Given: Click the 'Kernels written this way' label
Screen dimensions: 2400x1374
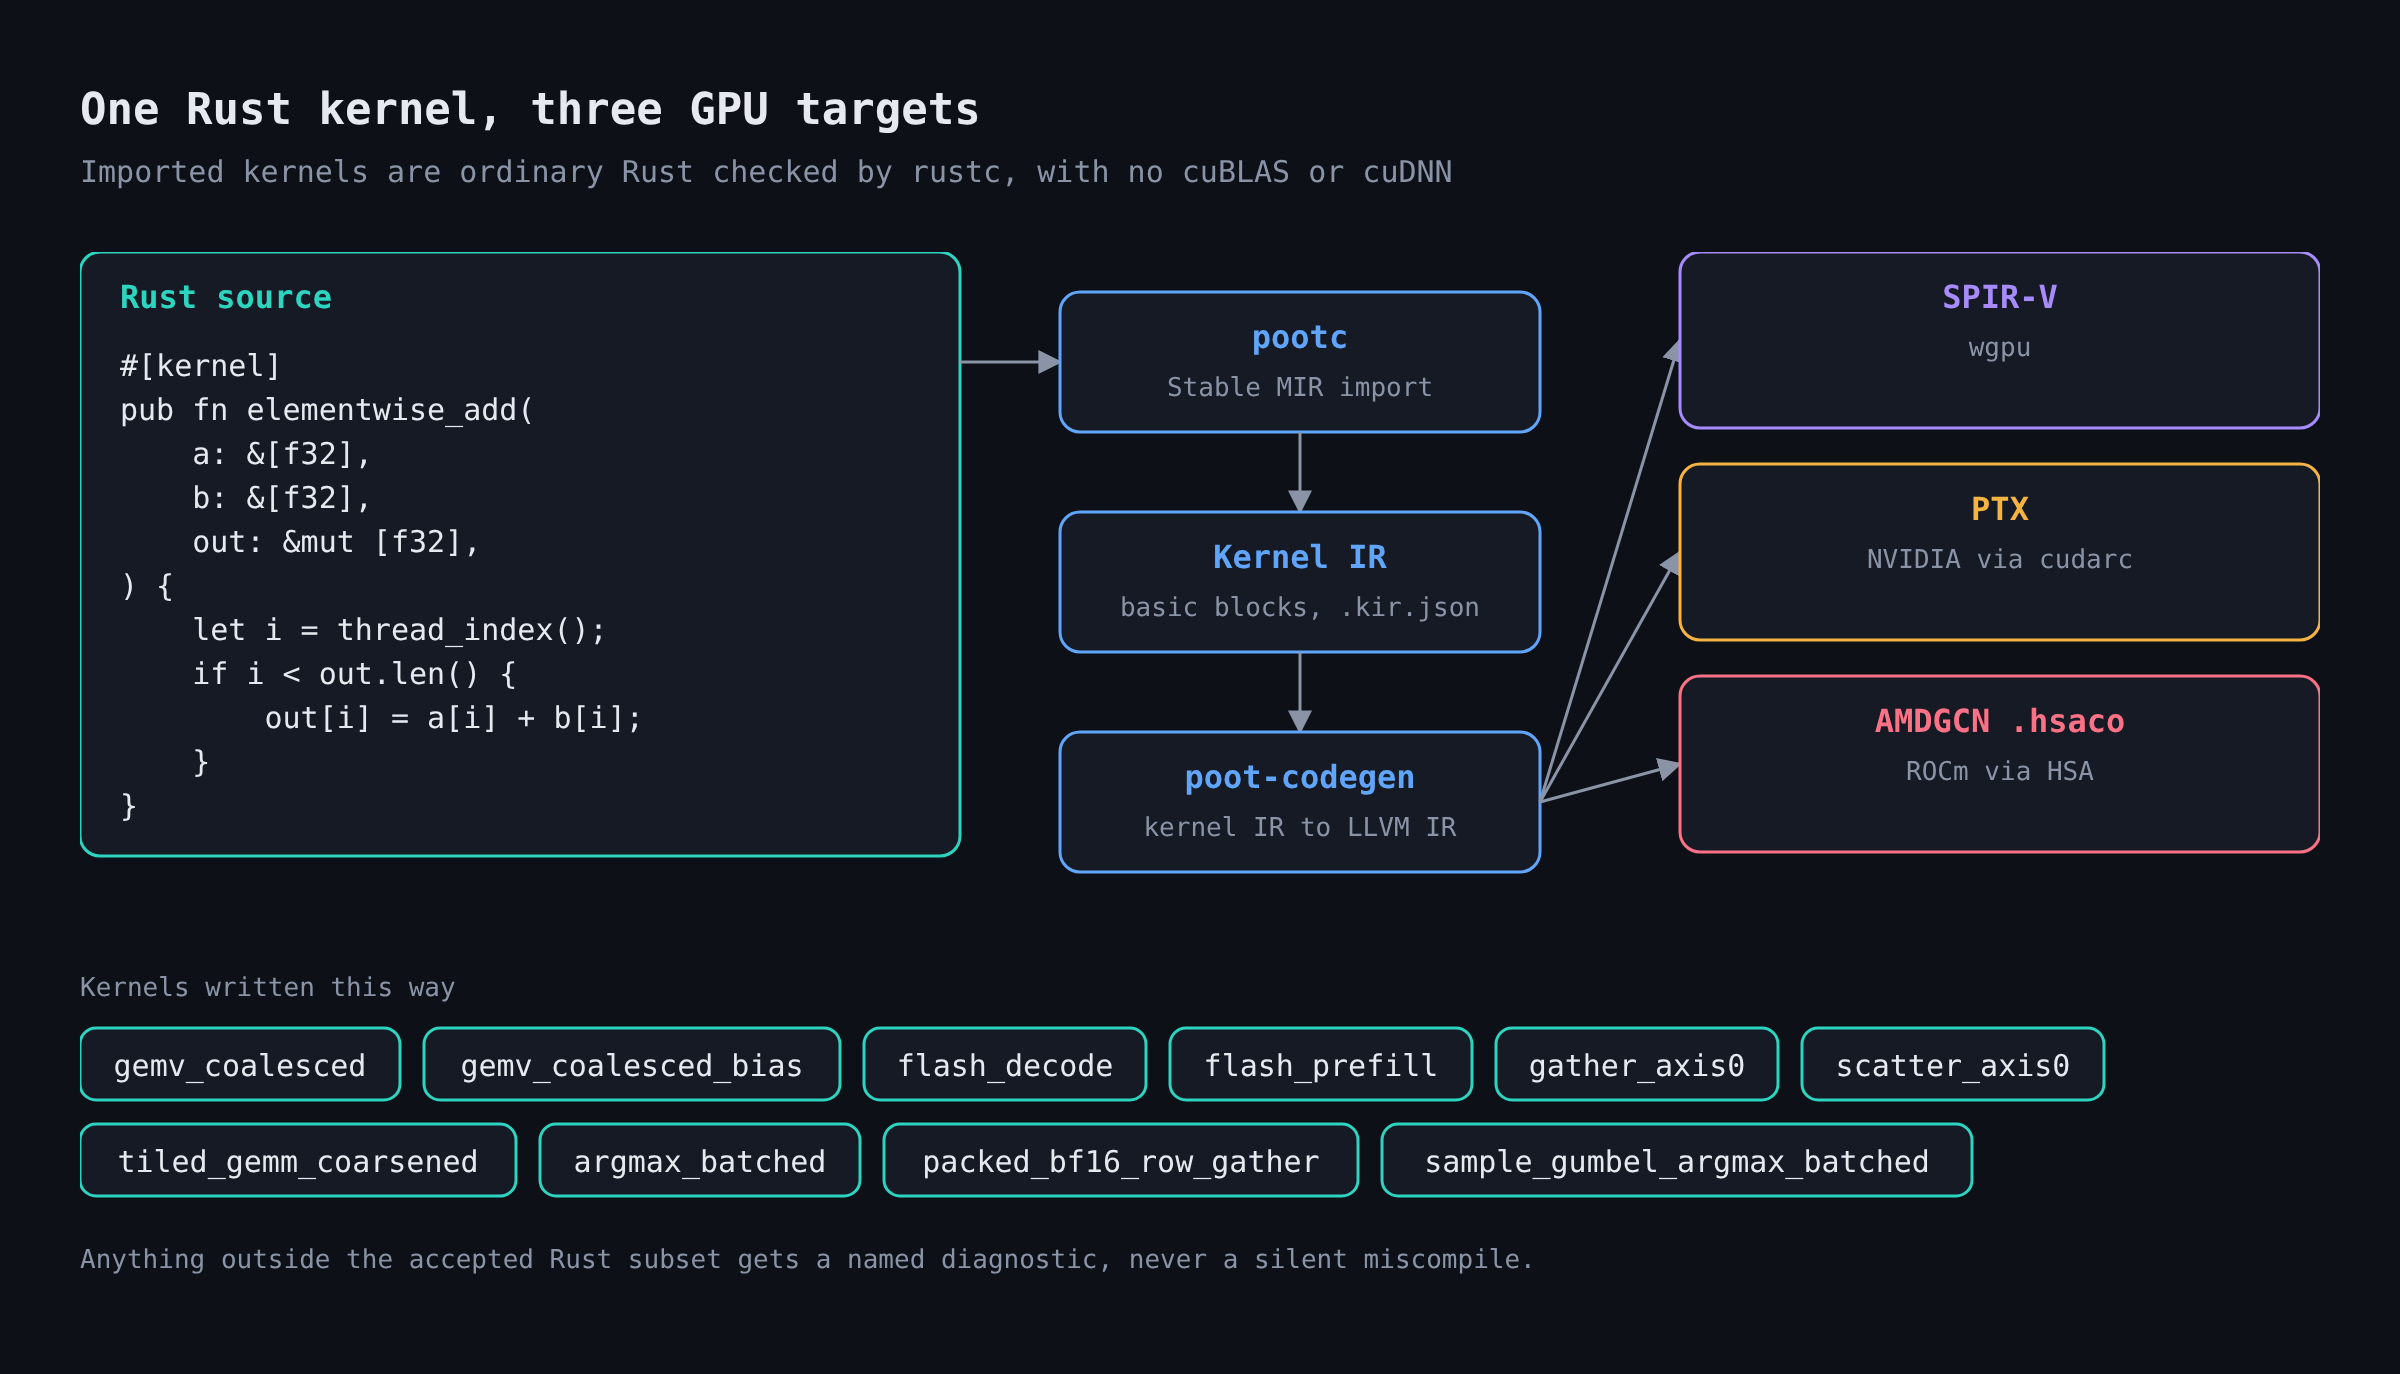Looking at the screenshot, I should pyautogui.click(x=268, y=987).
